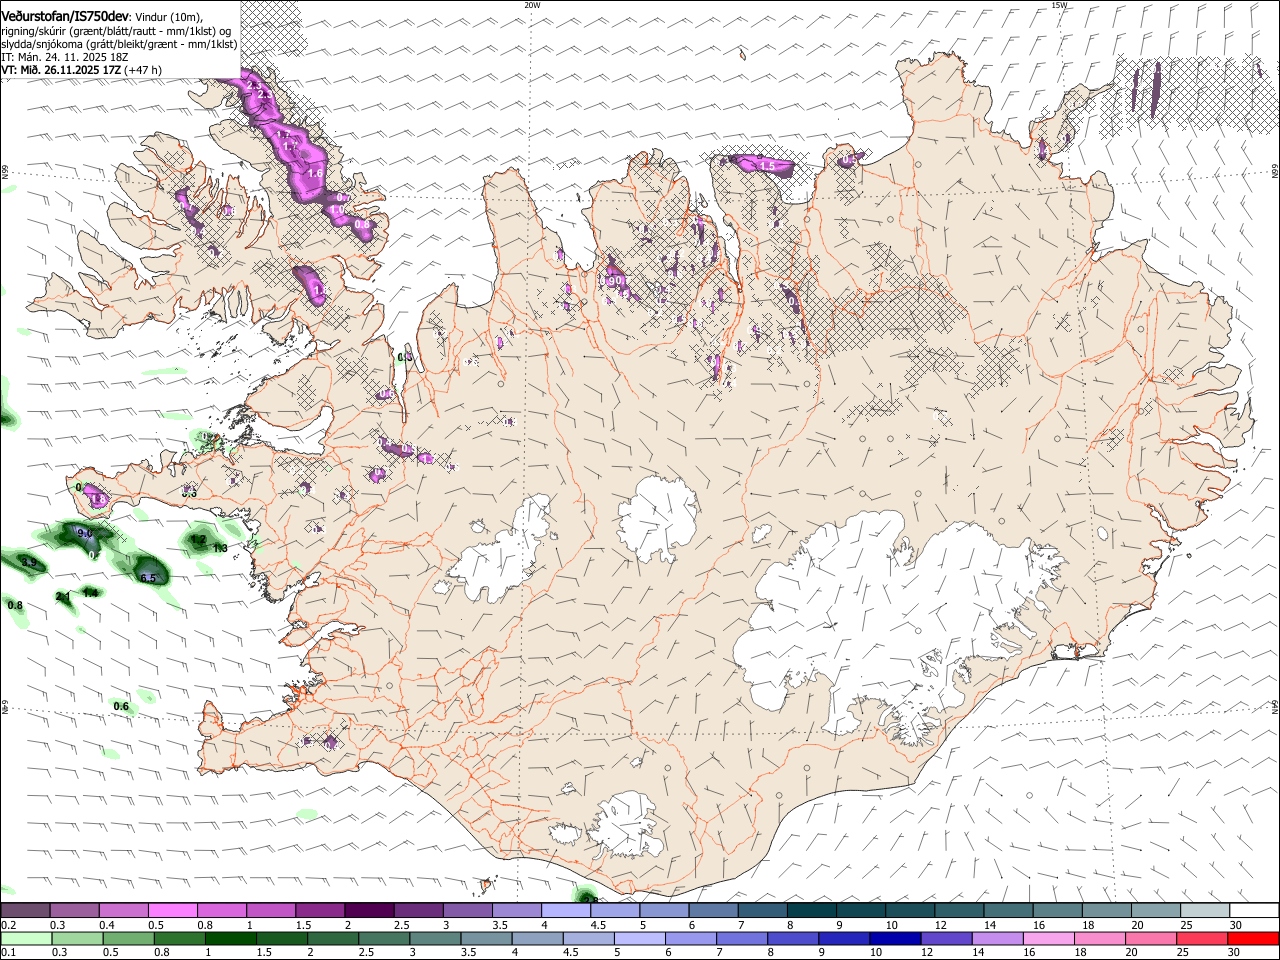This screenshot has width=1280, height=960.
Task: Select the pale gray 25 swatch, top row
Action: click(x=1204, y=911)
